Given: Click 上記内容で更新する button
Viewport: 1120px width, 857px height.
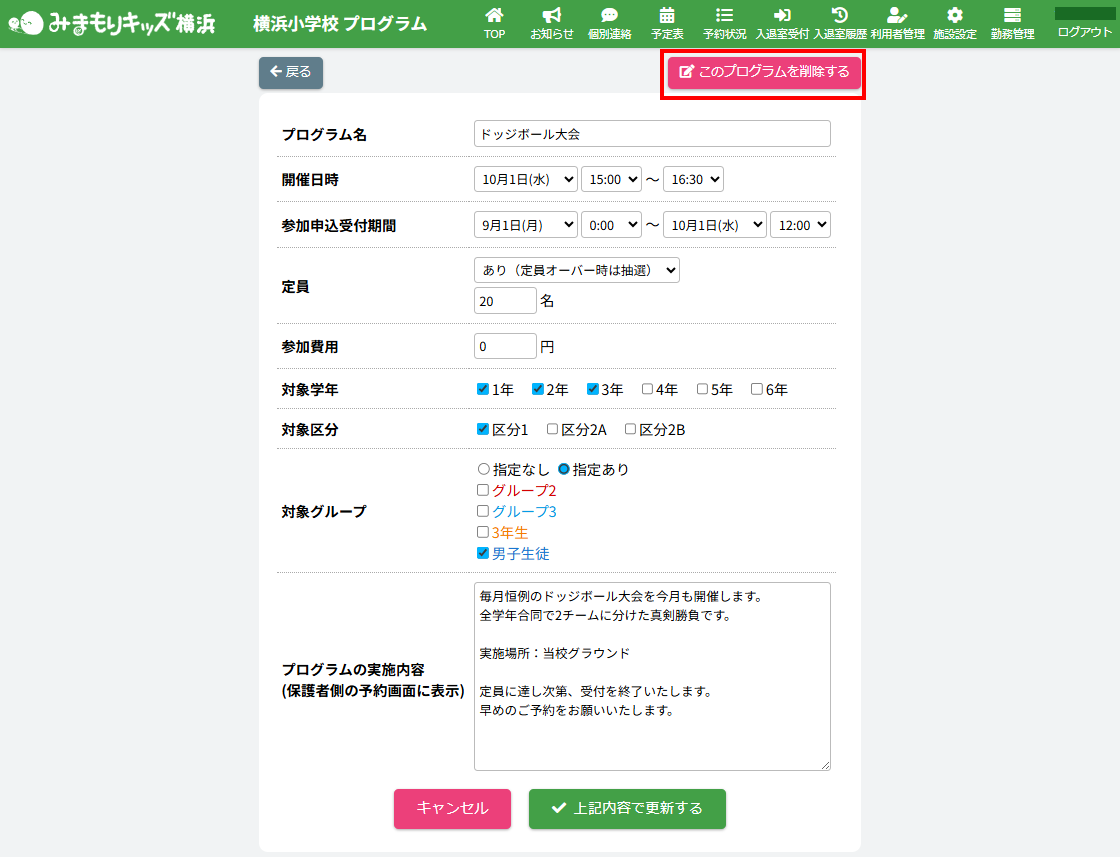Looking at the screenshot, I should (x=627, y=808).
